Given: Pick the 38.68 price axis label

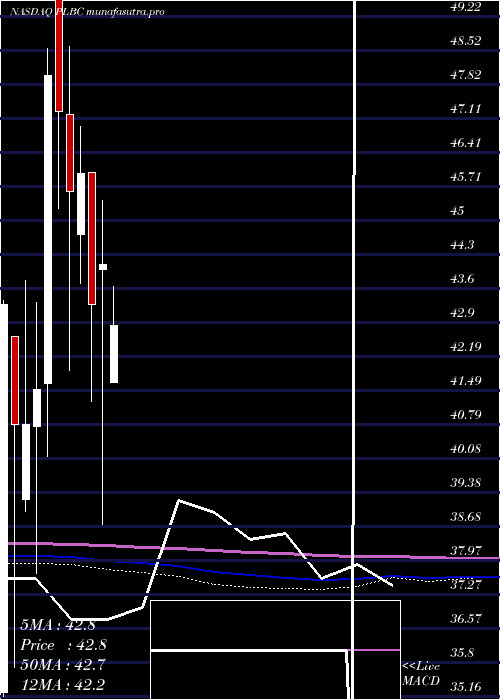Looking at the screenshot, I should pyautogui.click(x=466, y=517).
